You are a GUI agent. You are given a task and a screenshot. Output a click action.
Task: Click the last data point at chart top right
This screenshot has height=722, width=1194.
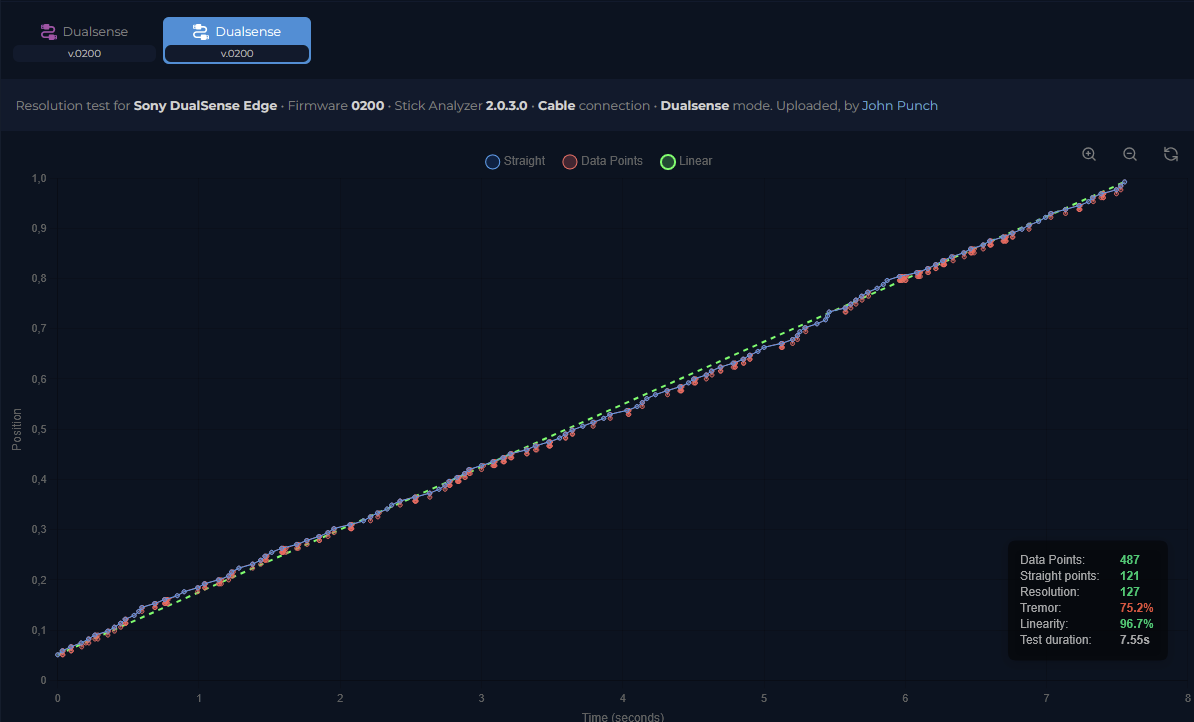[1124, 183]
